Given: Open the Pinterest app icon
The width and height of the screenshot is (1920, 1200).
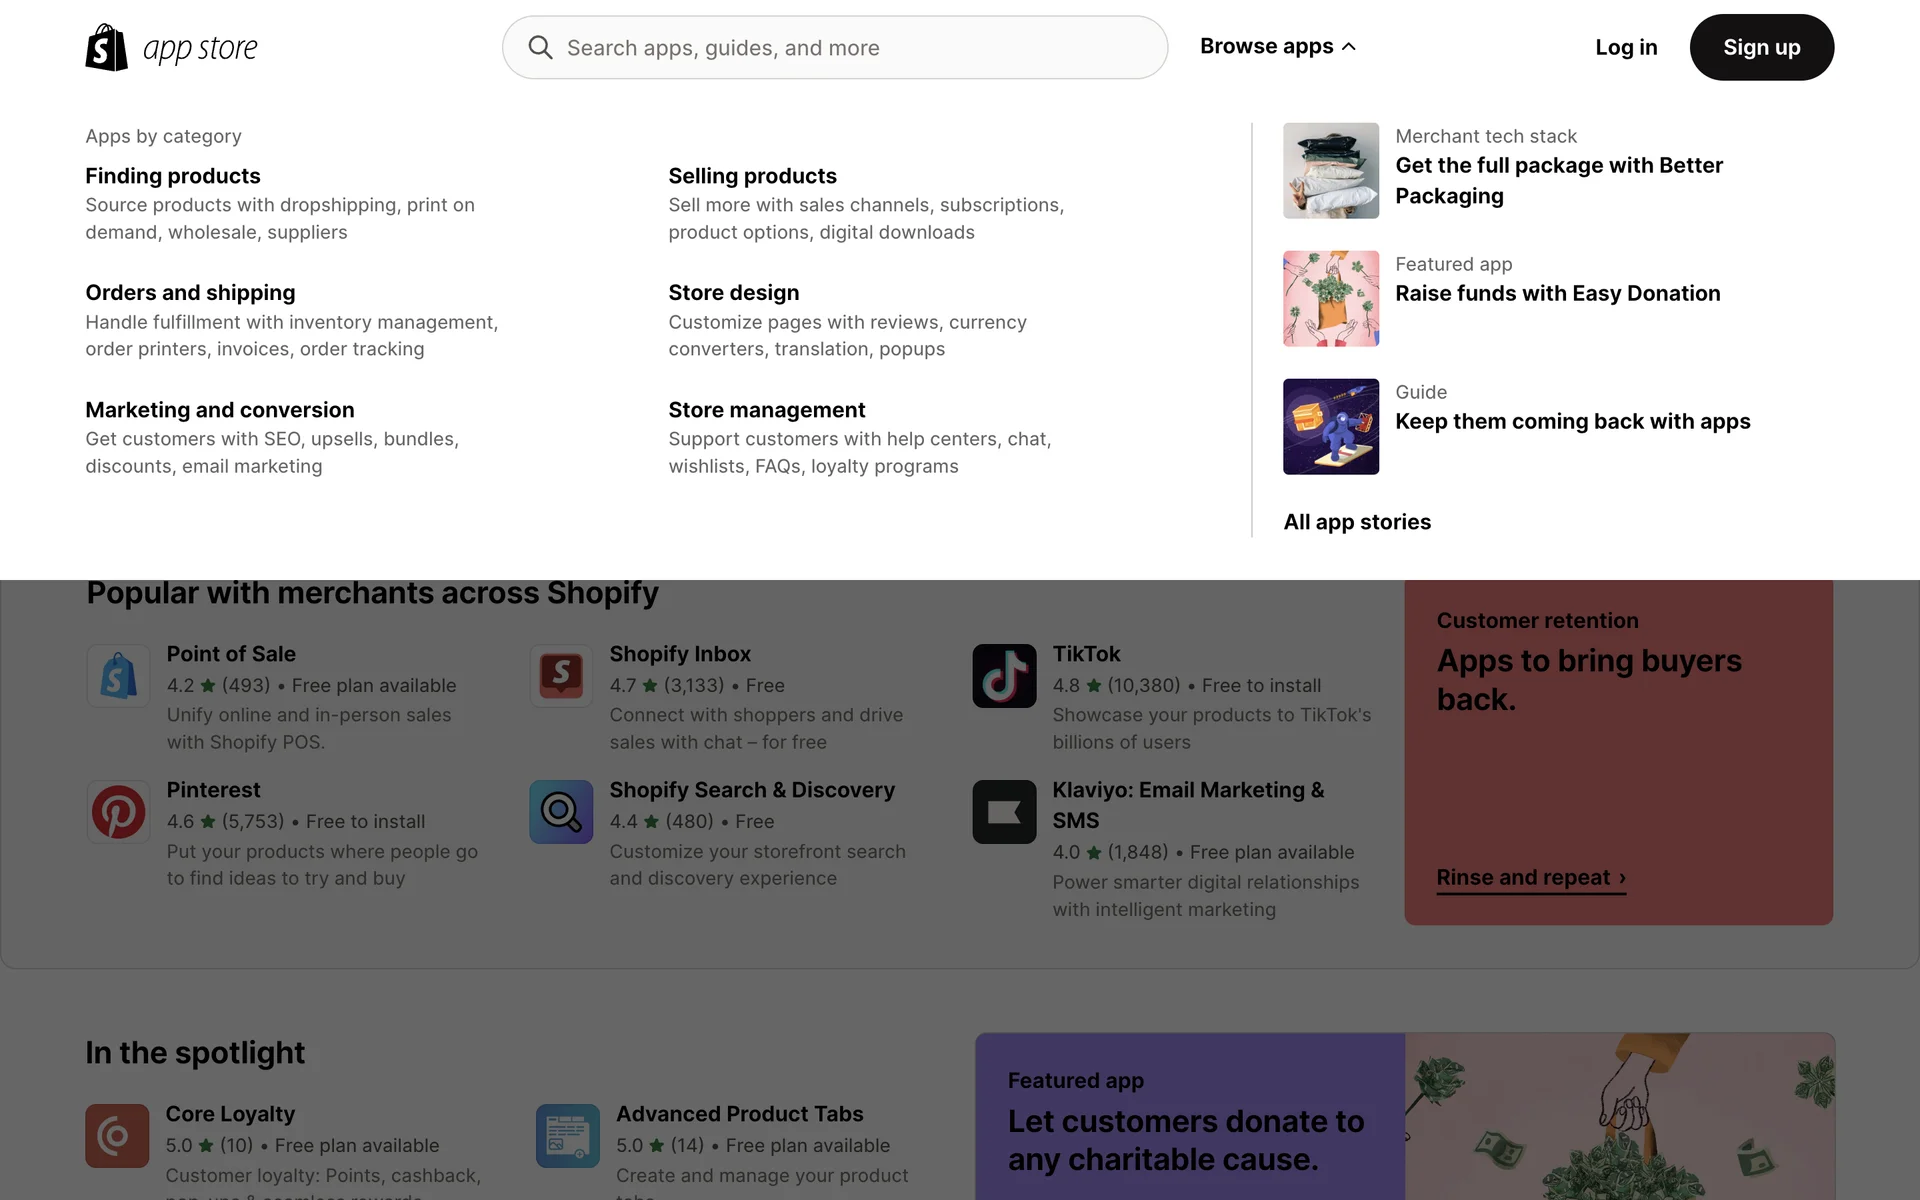Looking at the screenshot, I should coord(118,812).
